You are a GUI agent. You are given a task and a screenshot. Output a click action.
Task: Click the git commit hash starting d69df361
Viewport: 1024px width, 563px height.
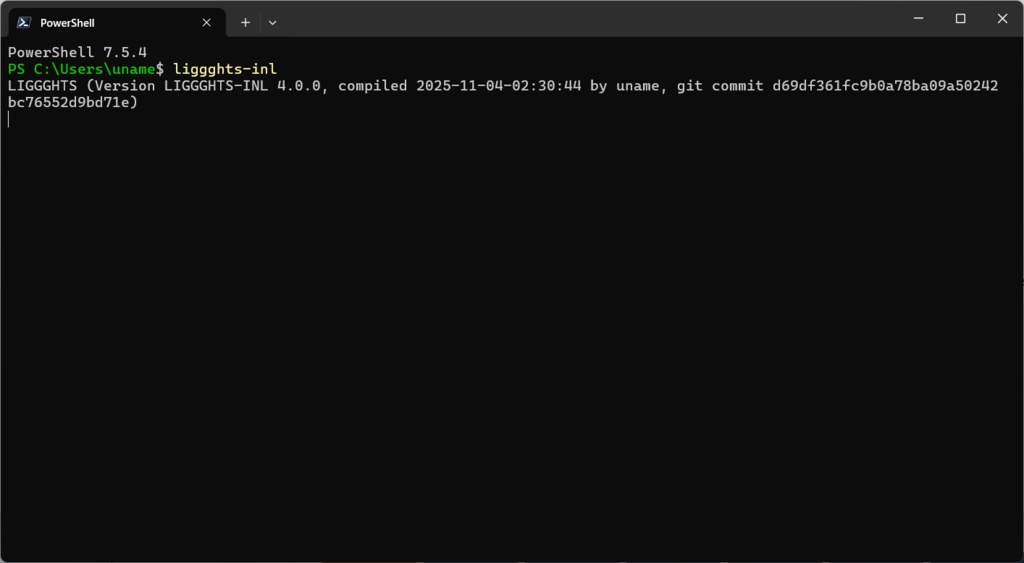(885, 85)
